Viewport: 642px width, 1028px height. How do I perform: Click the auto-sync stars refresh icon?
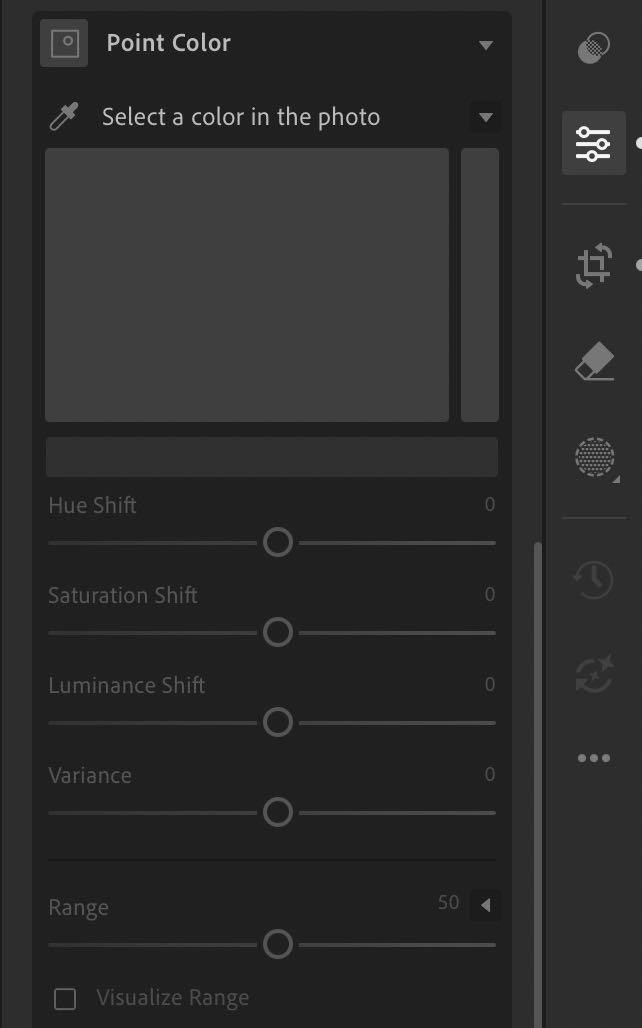click(x=593, y=674)
